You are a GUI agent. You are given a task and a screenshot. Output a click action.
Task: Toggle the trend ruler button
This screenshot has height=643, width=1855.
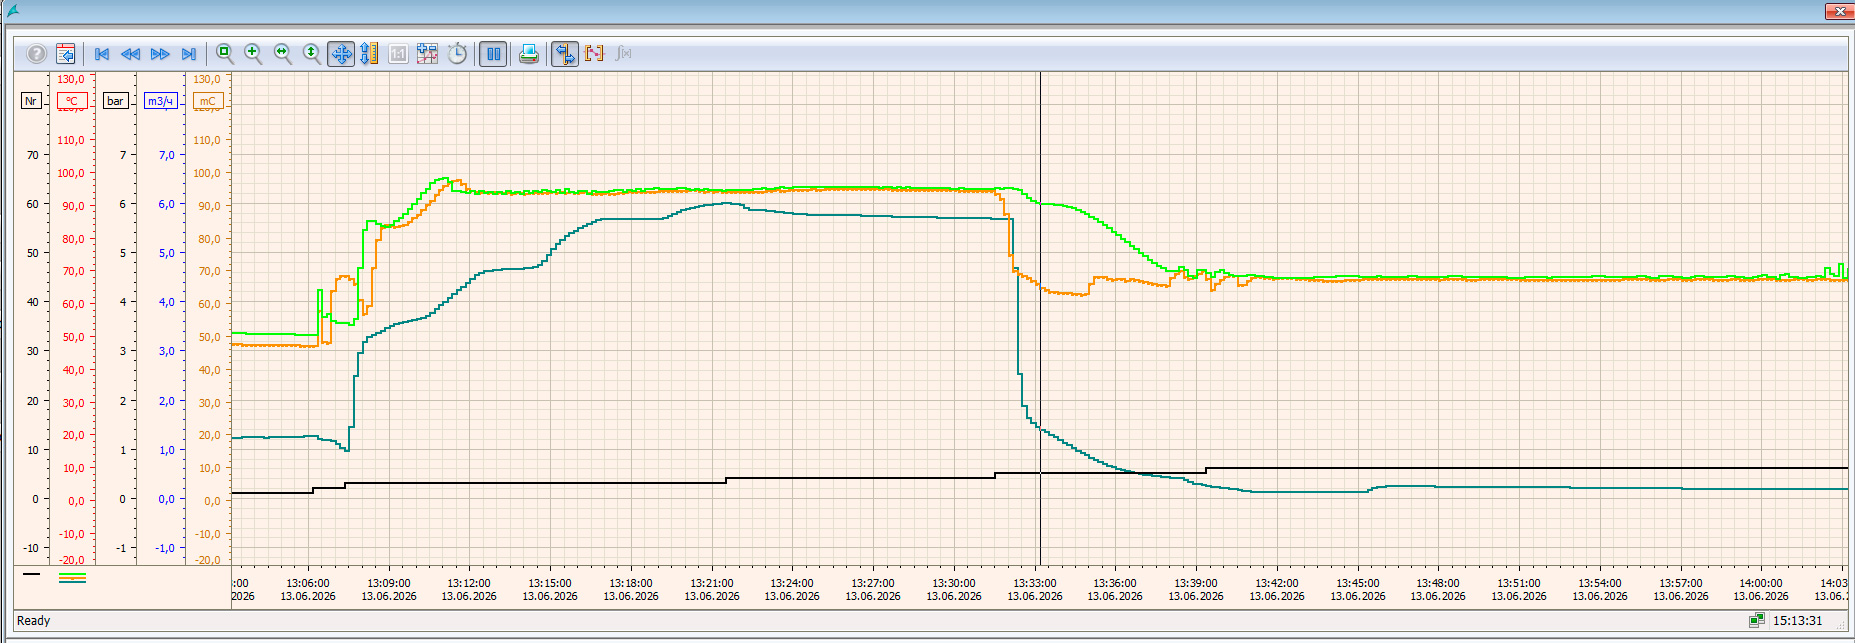pyautogui.click(x=565, y=54)
